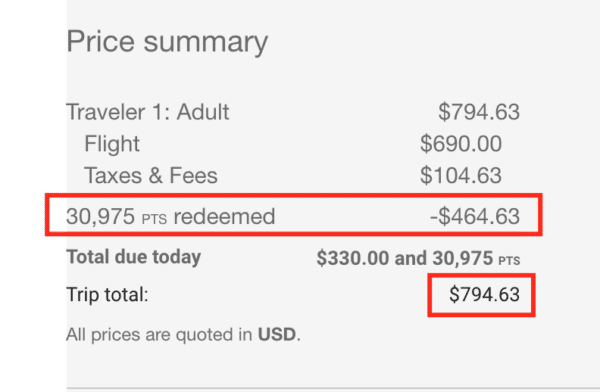Click the Taxes & Fees amount $104.63
The width and height of the screenshot is (600, 392).
461,176
